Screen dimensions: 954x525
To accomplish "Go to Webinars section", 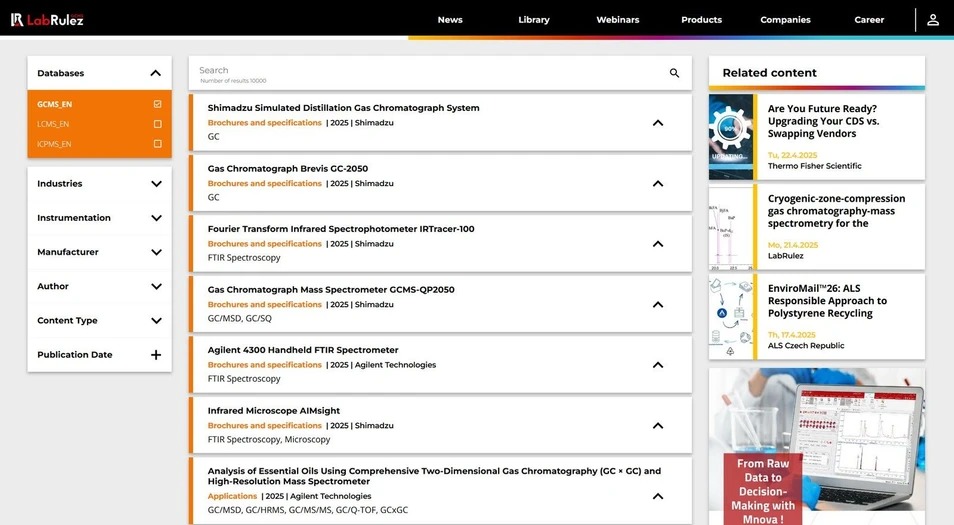I will [x=618, y=19].
